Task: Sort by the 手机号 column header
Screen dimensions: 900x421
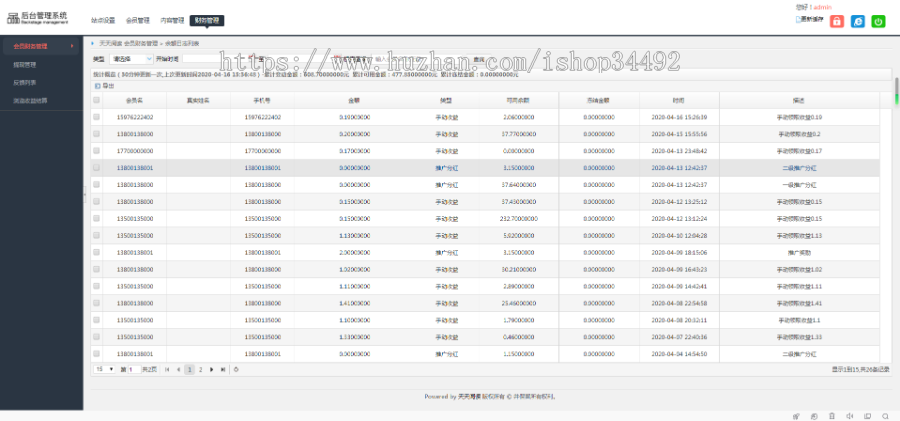Action: 262,100
